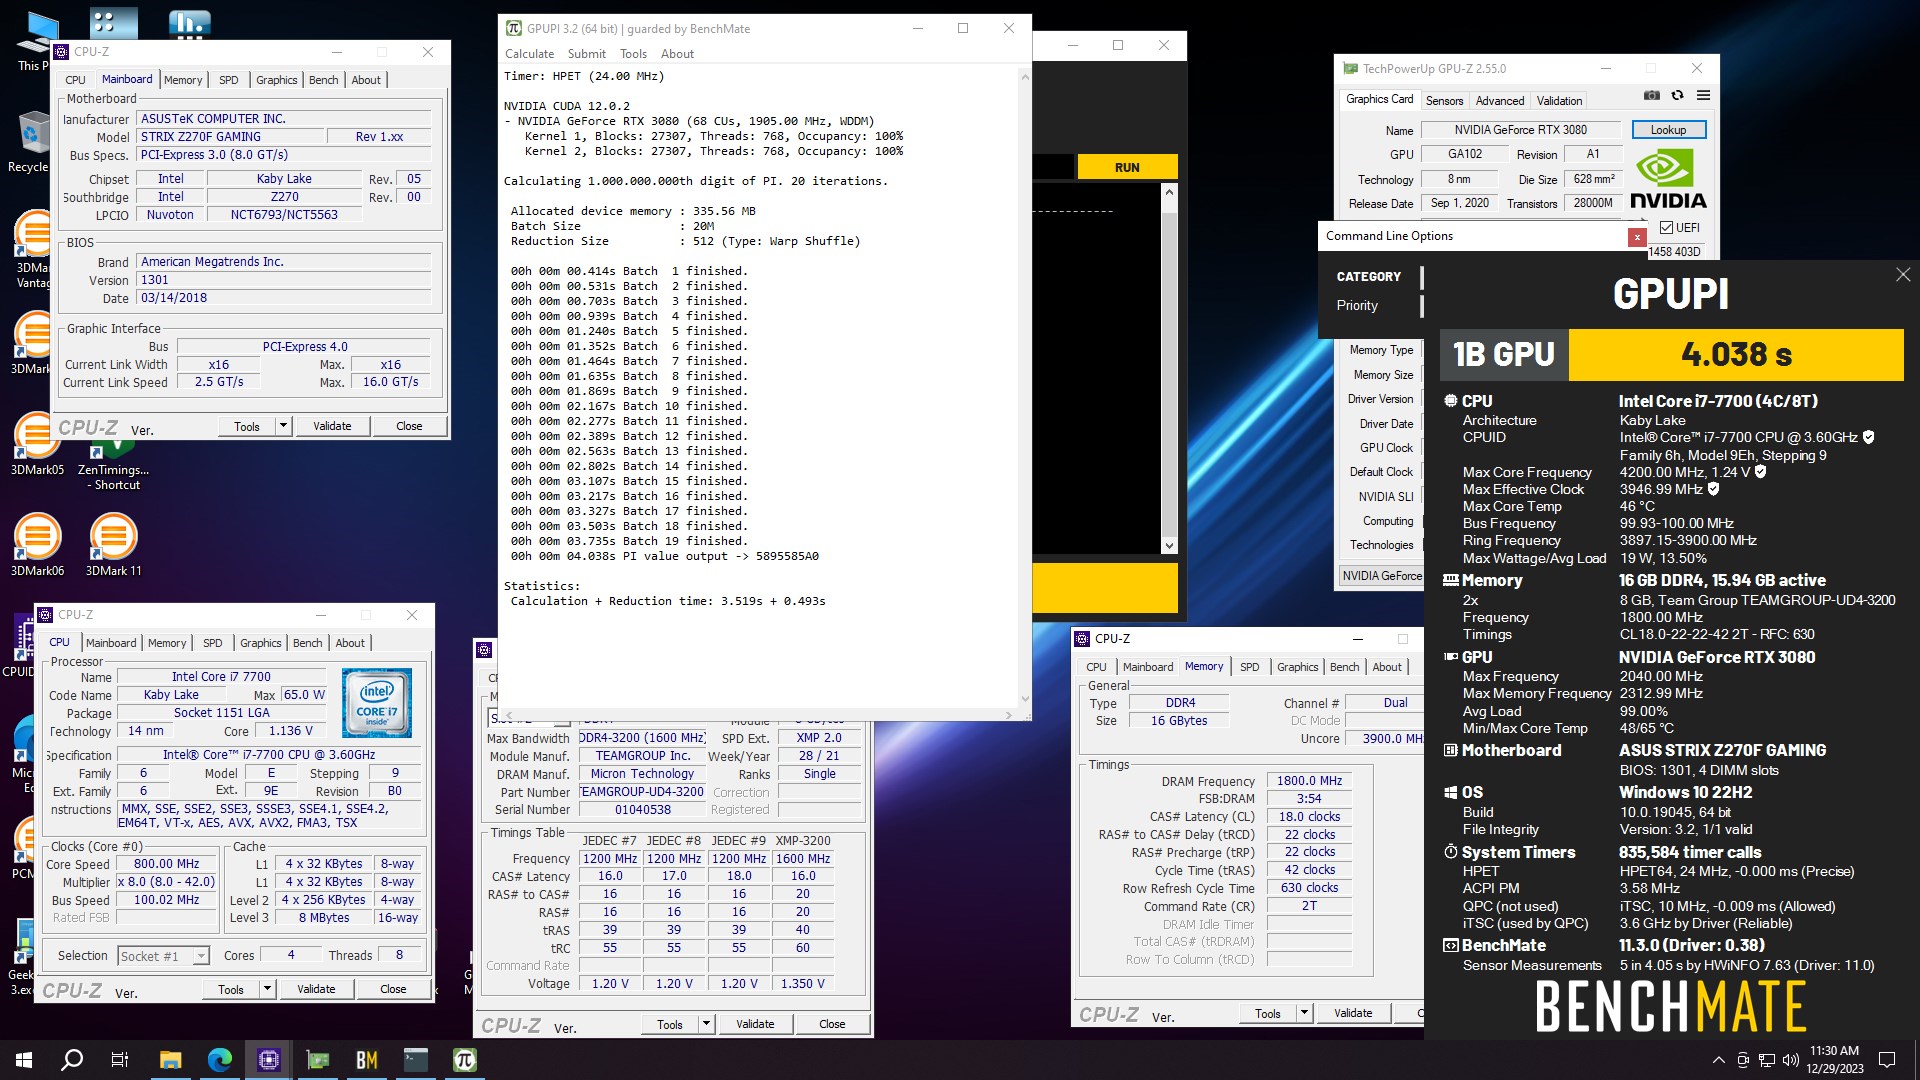Image resolution: width=1920 pixels, height=1080 pixels.
Task: Switch to CPU-Z via taskbar icon
Action: click(269, 1060)
